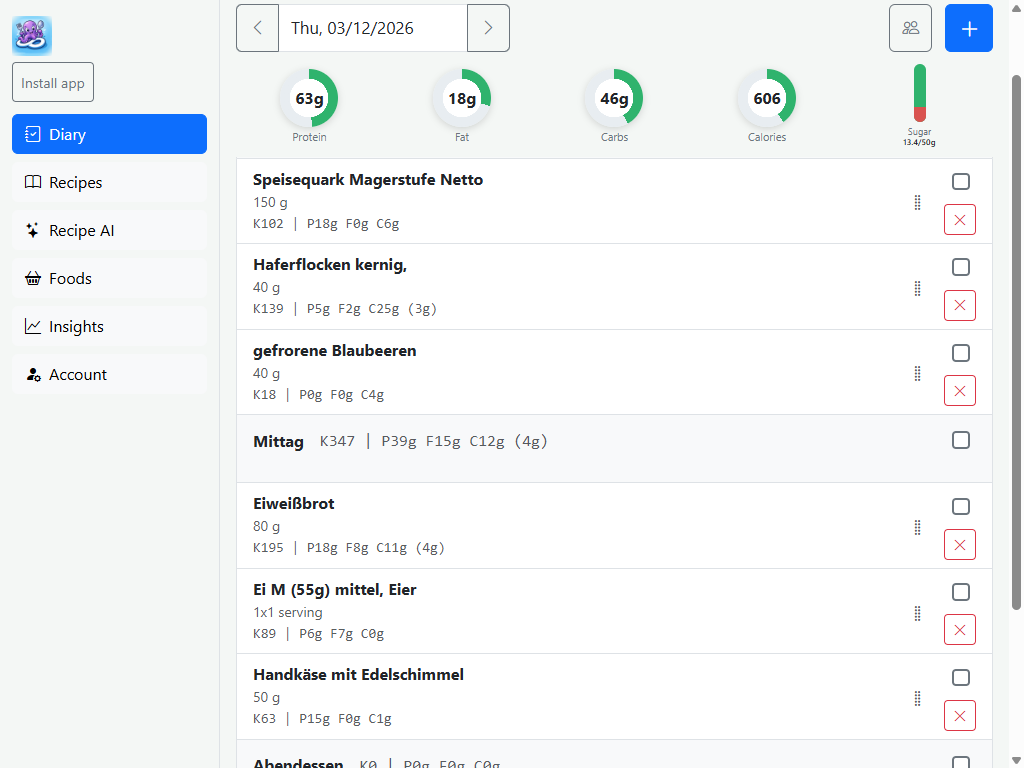The height and width of the screenshot is (768, 1024).
Task: Click the octopus app logo
Action: tap(31, 35)
